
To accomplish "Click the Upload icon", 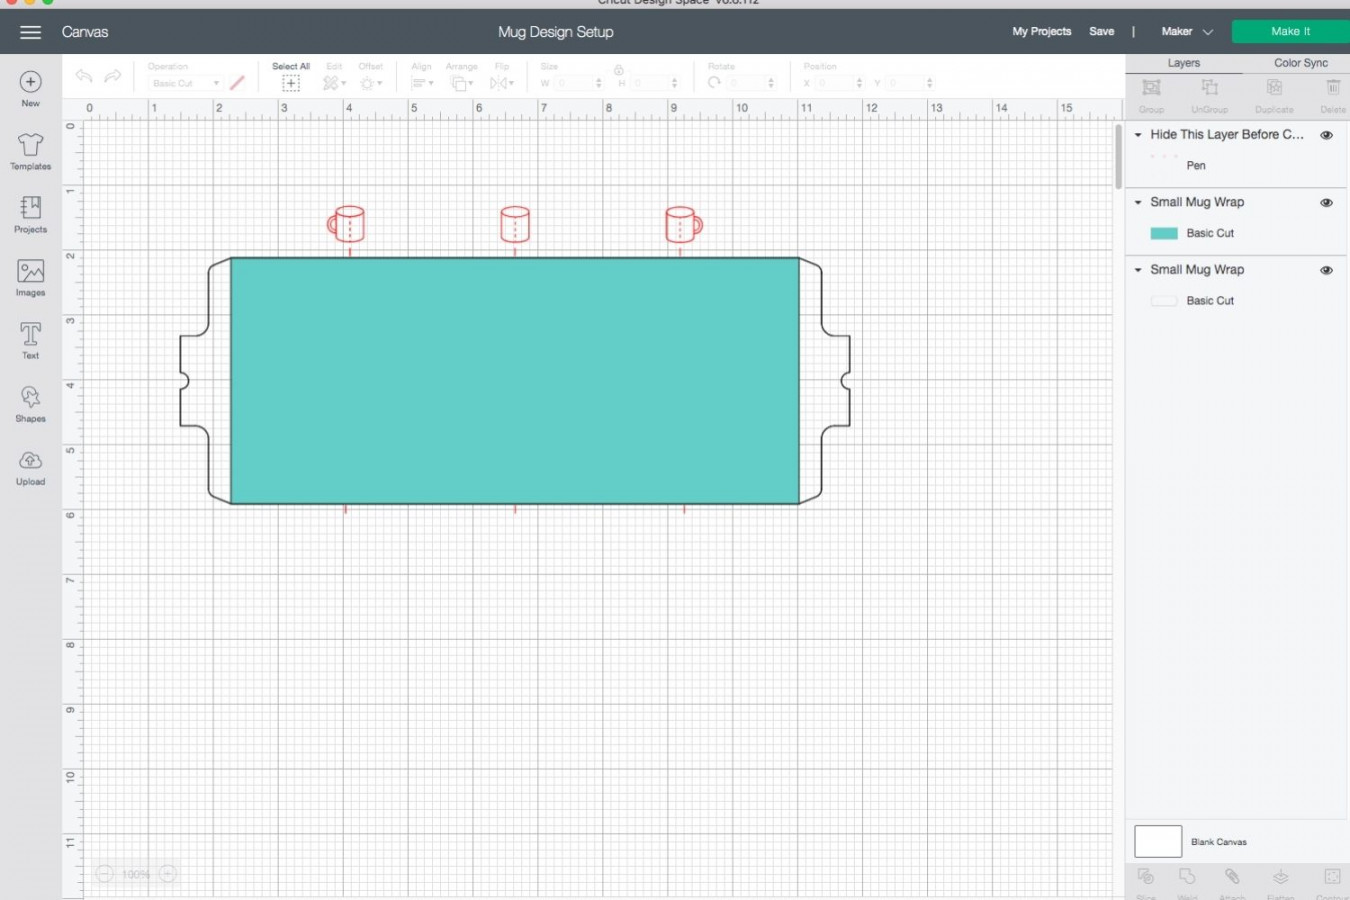I will click(x=30, y=460).
